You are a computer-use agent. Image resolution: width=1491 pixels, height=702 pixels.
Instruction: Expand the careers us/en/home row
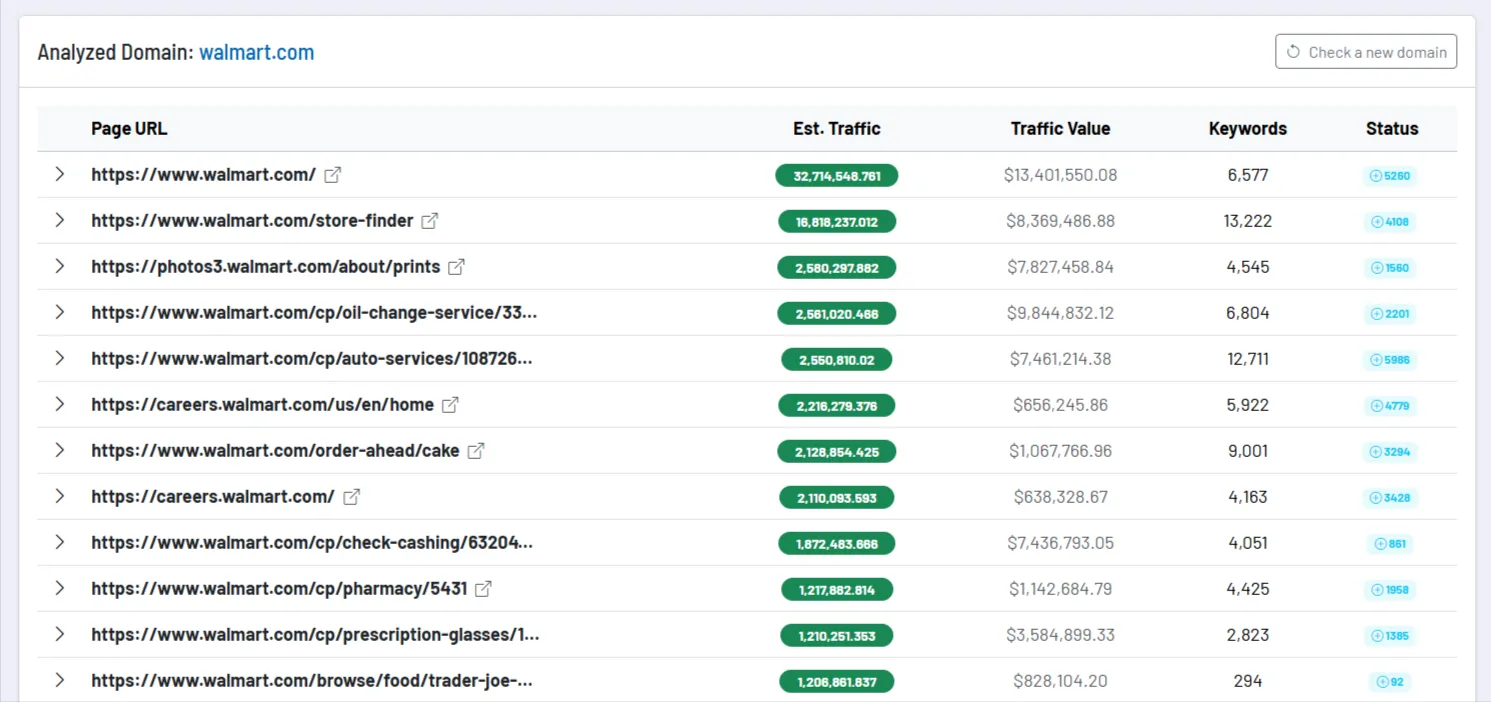(x=60, y=404)
